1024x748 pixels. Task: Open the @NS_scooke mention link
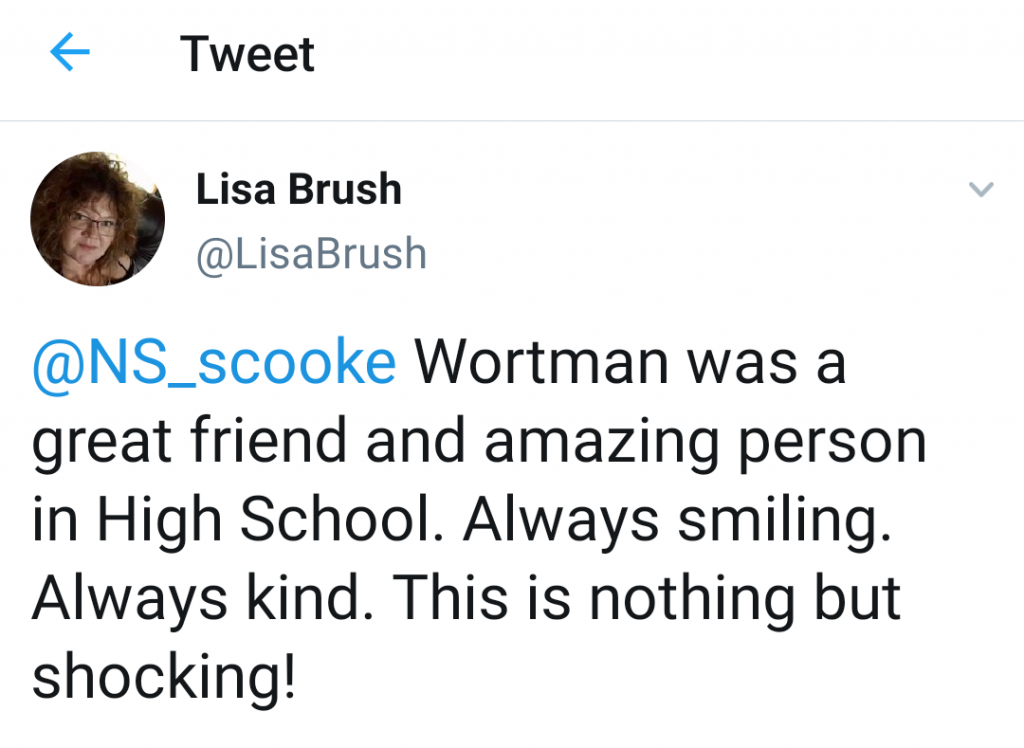coord(214,363)
